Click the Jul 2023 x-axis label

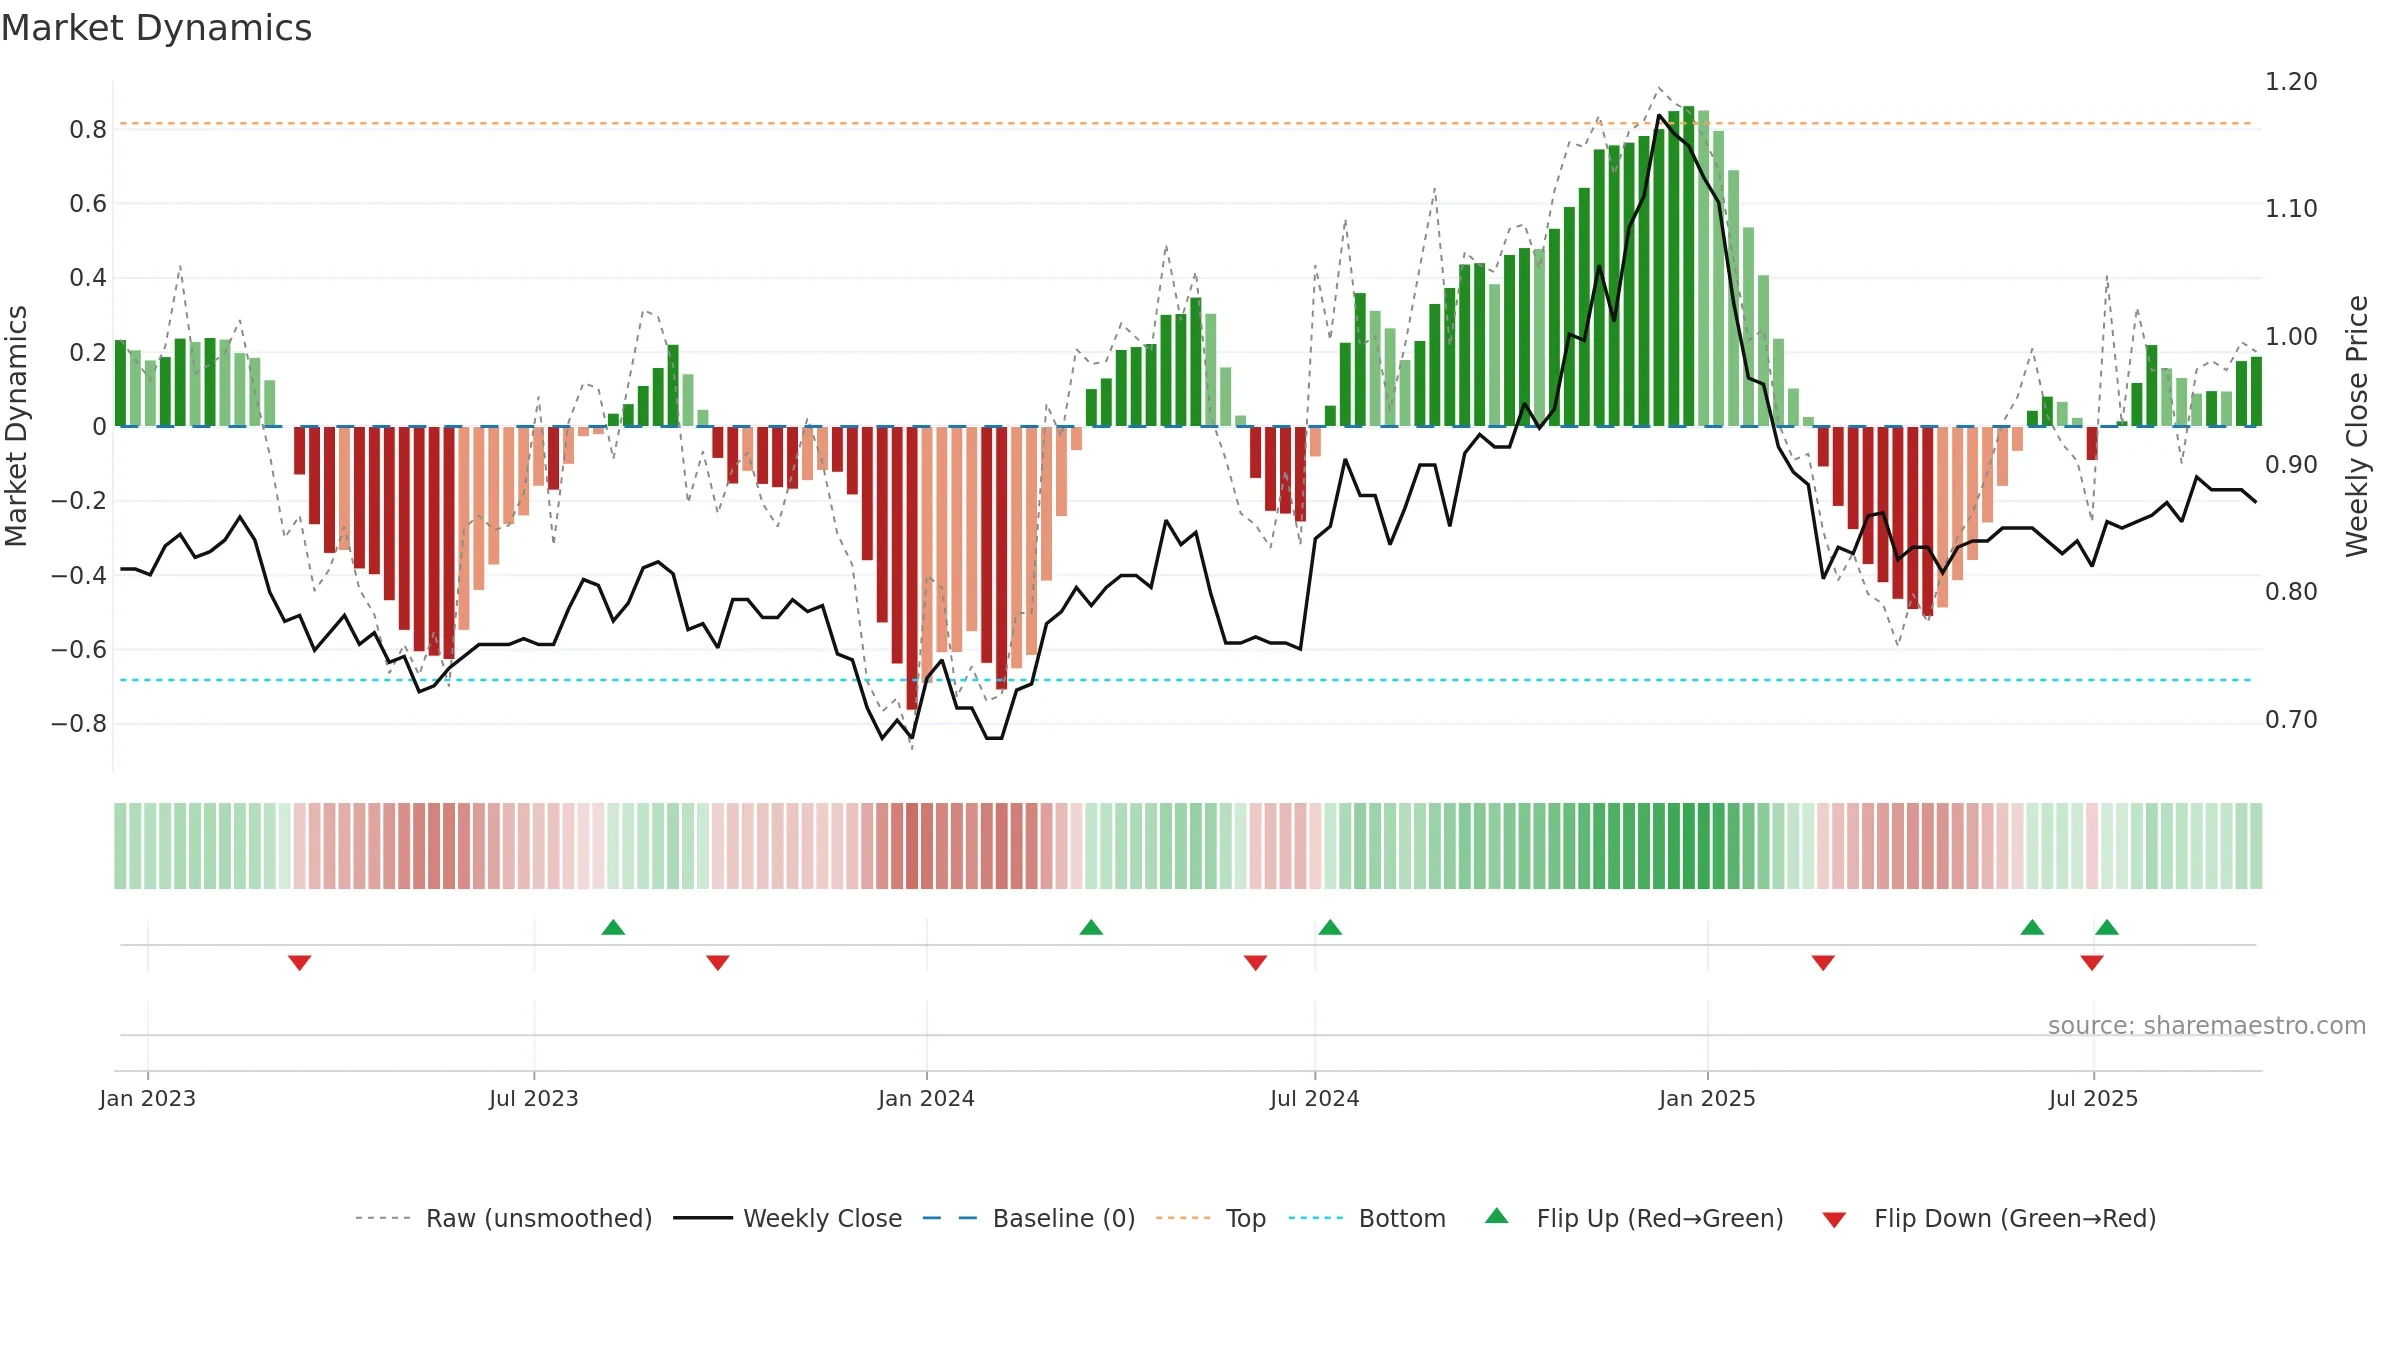click(534, 1098)
